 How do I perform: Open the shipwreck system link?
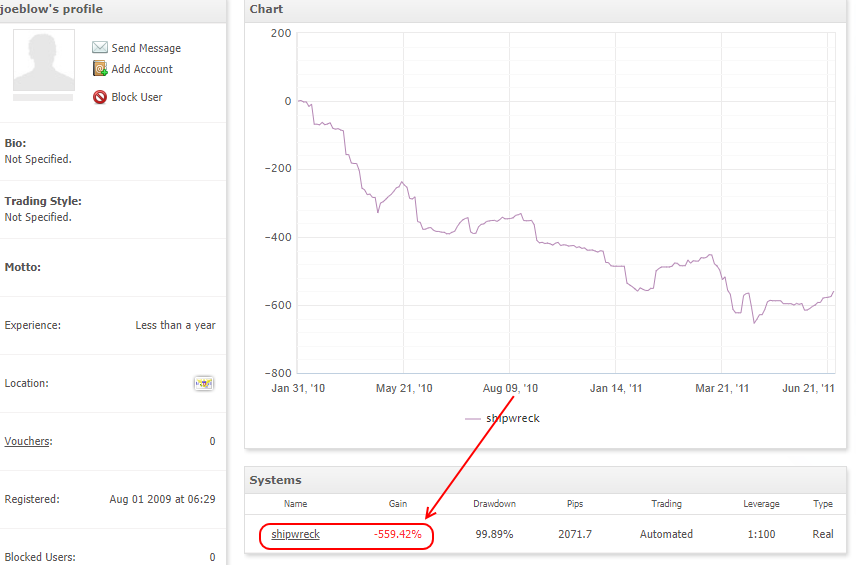point(295,534)
